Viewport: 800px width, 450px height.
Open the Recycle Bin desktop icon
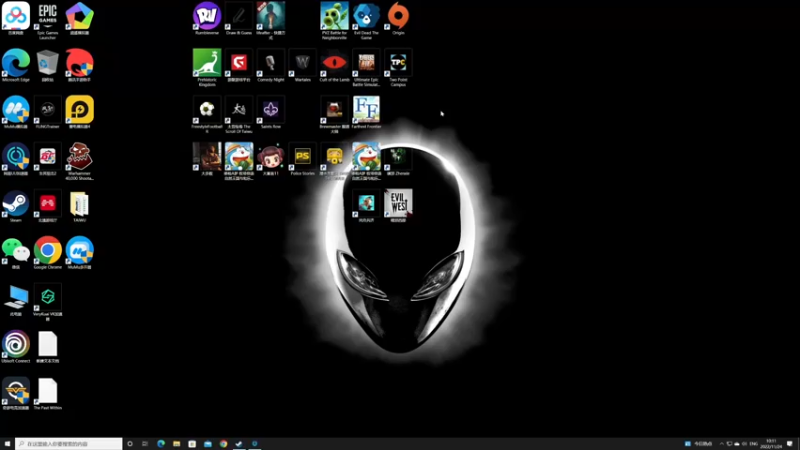click(x=47, y=66)
